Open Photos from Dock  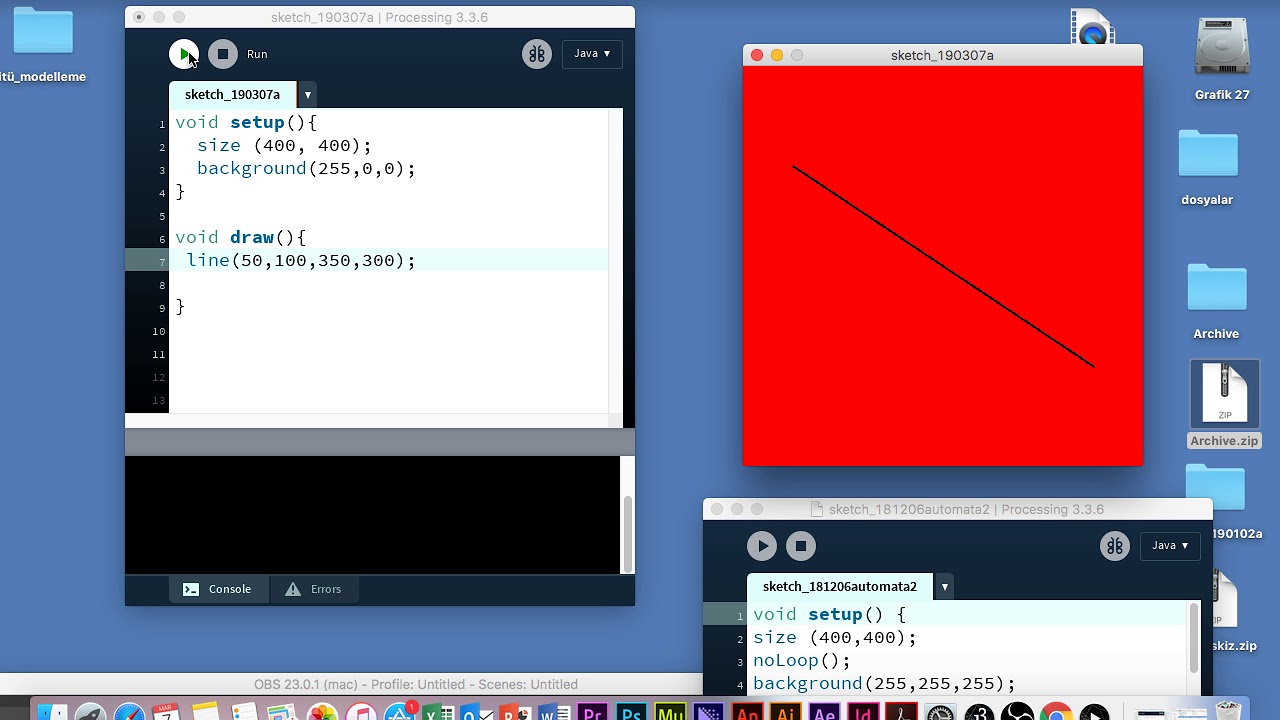[322, 711]
